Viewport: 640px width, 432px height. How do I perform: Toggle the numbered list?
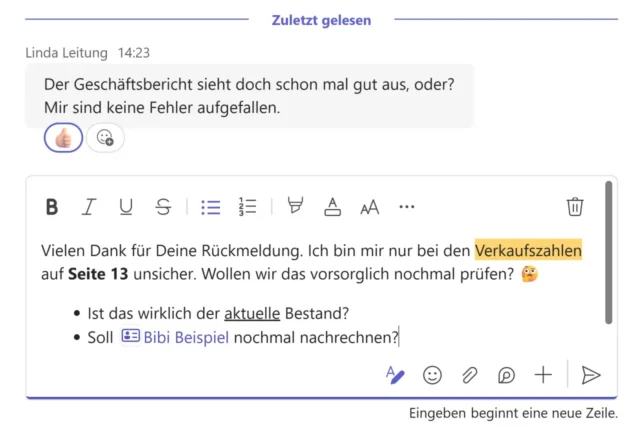click(247, 207)
